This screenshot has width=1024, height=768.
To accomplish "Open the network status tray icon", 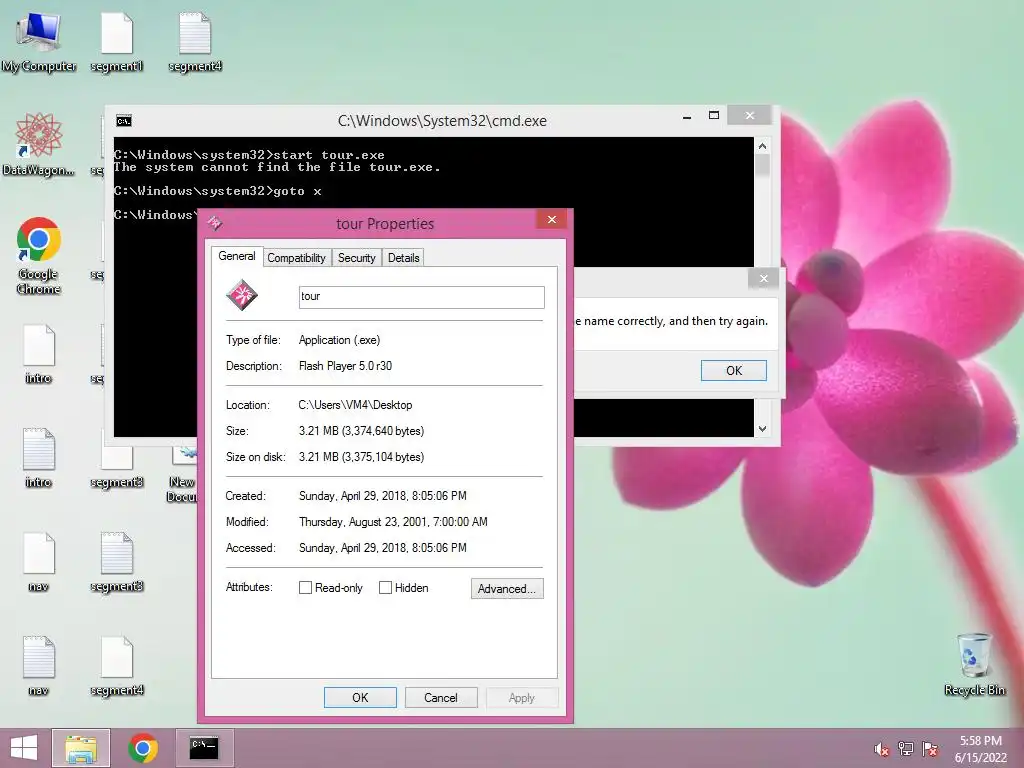I will click(x=906, y=749).
